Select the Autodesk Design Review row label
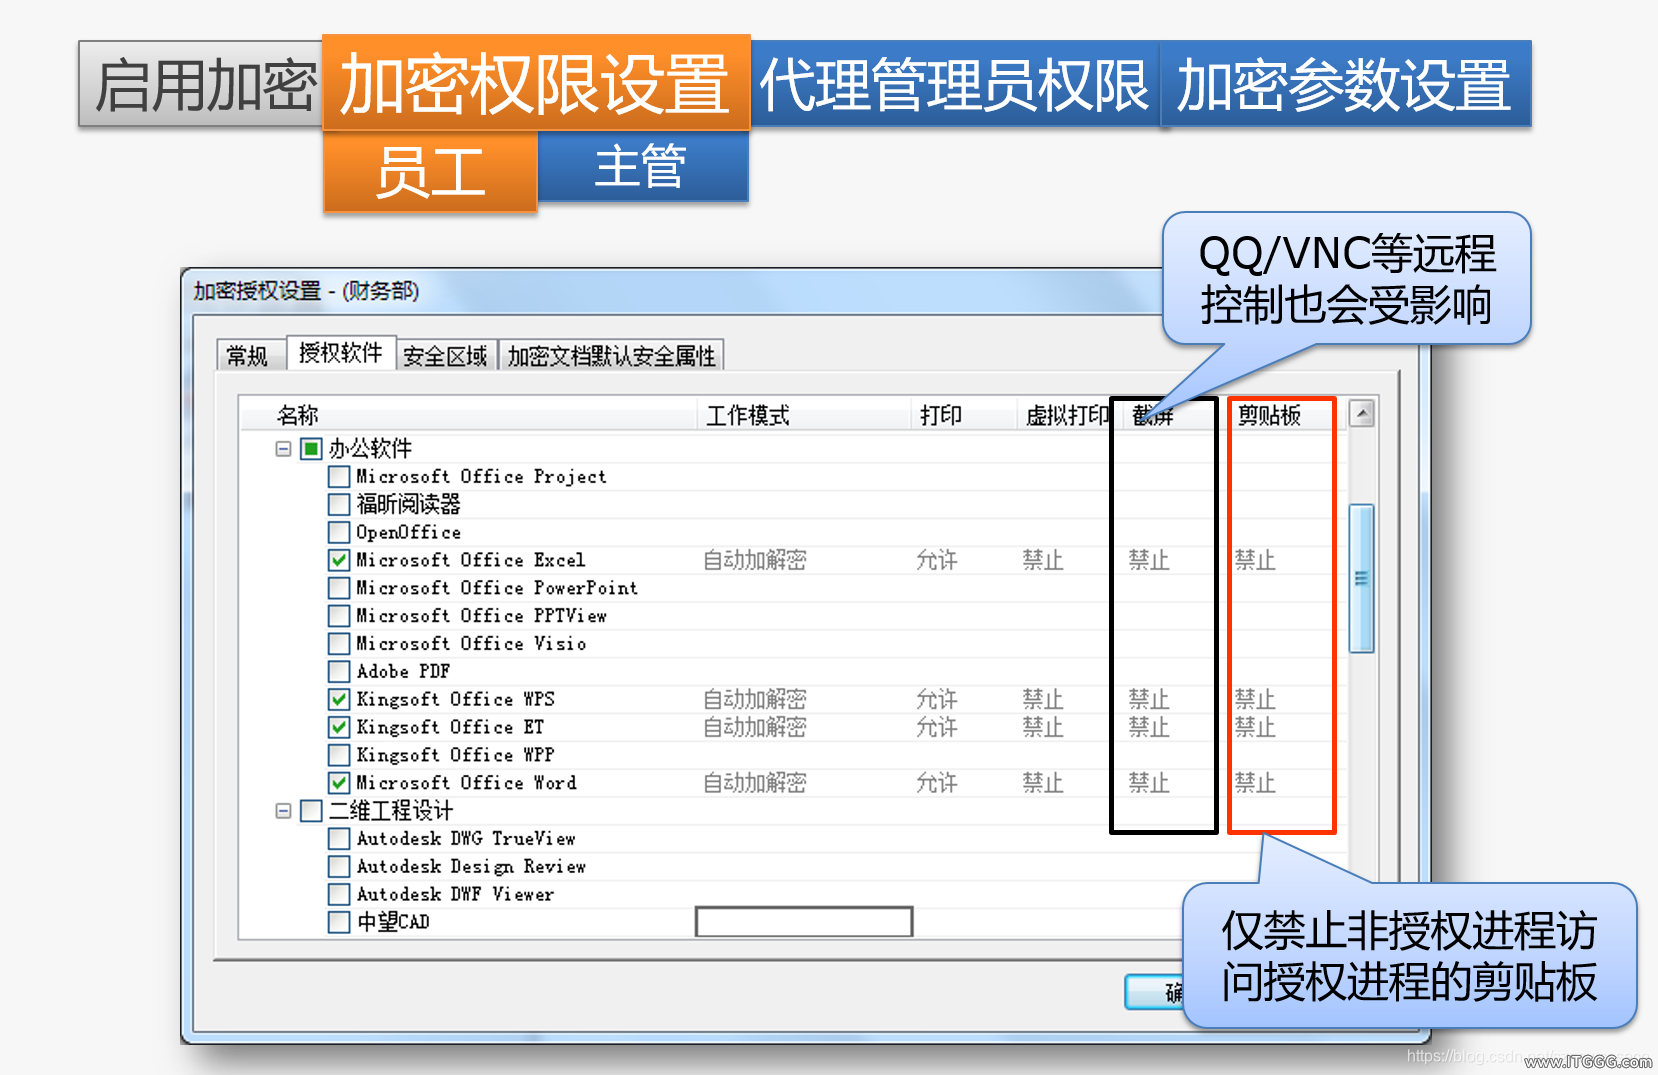This screenshot has width=1658, height=1075. click(471, 867)
